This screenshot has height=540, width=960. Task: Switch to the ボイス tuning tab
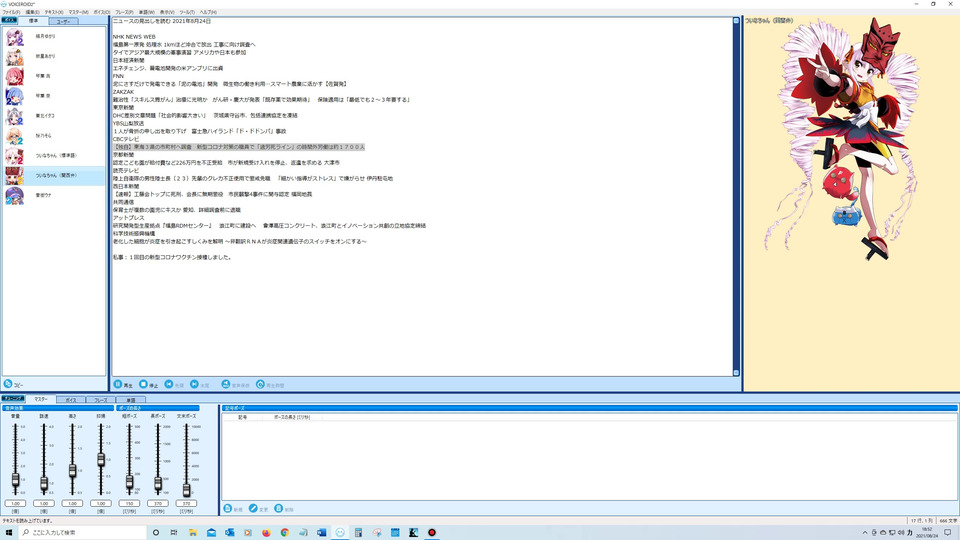click(71, 400)
